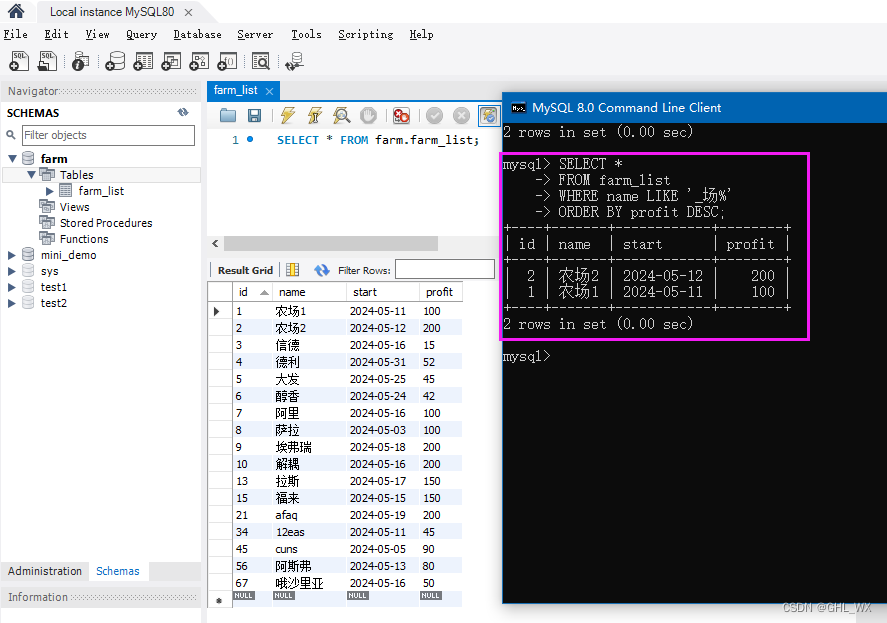Close Local instance MySQL80 connection tab
The image size is (887, 623).
(x=188, y=12)
